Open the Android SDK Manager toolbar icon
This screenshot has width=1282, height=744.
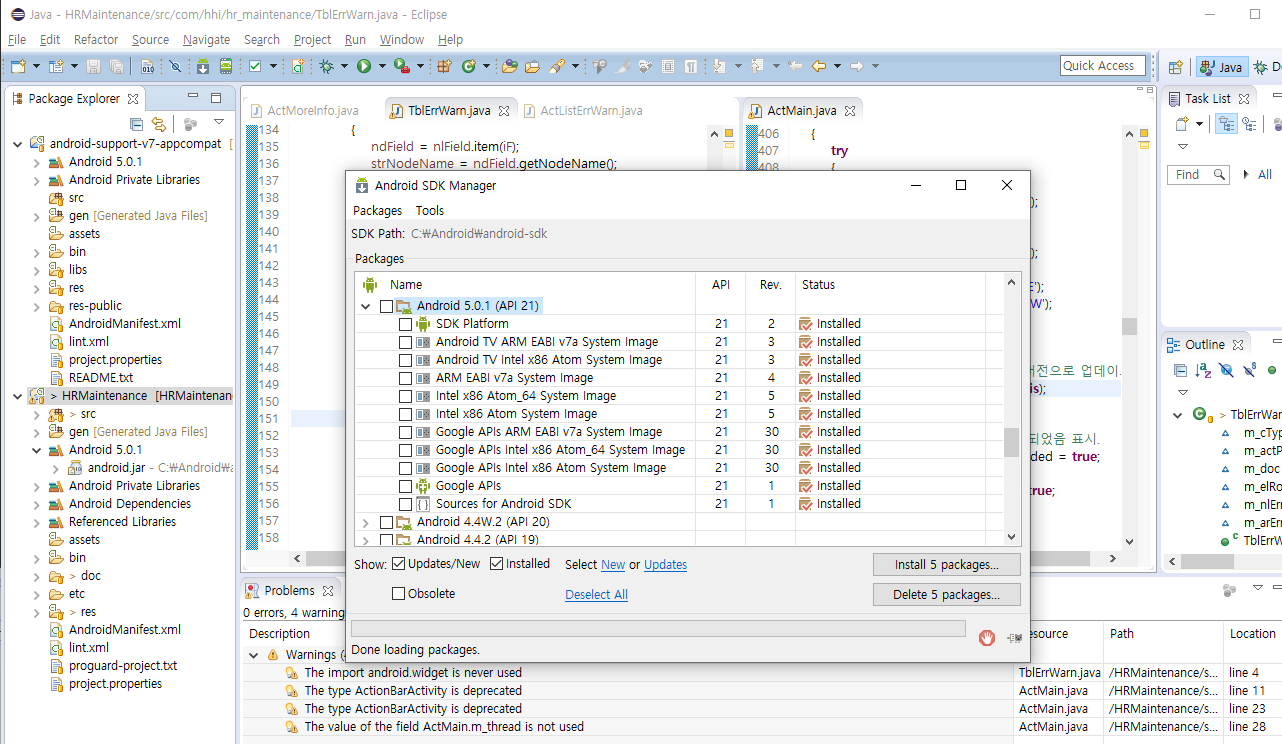pos(203,67)
